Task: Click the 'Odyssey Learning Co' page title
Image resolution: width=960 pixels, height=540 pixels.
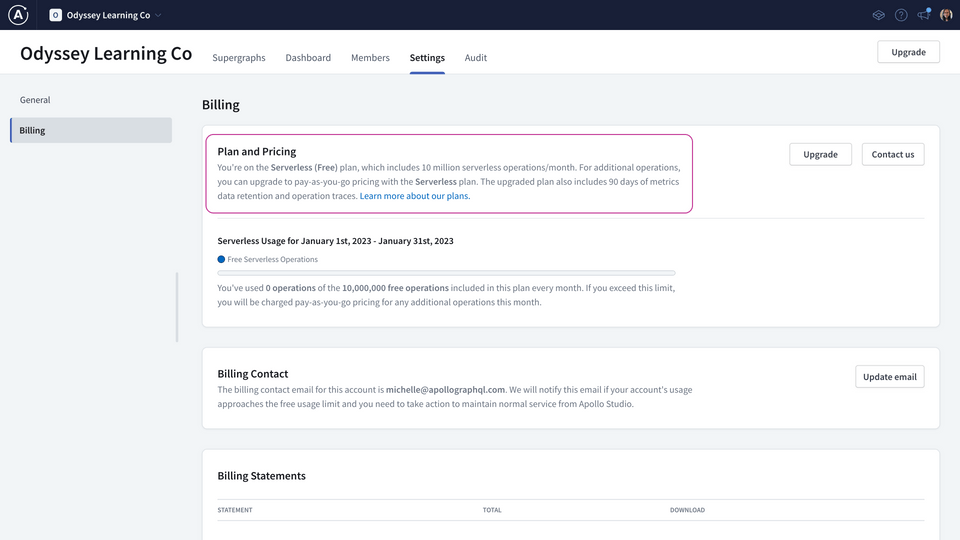Action: [x=106, y=53]
